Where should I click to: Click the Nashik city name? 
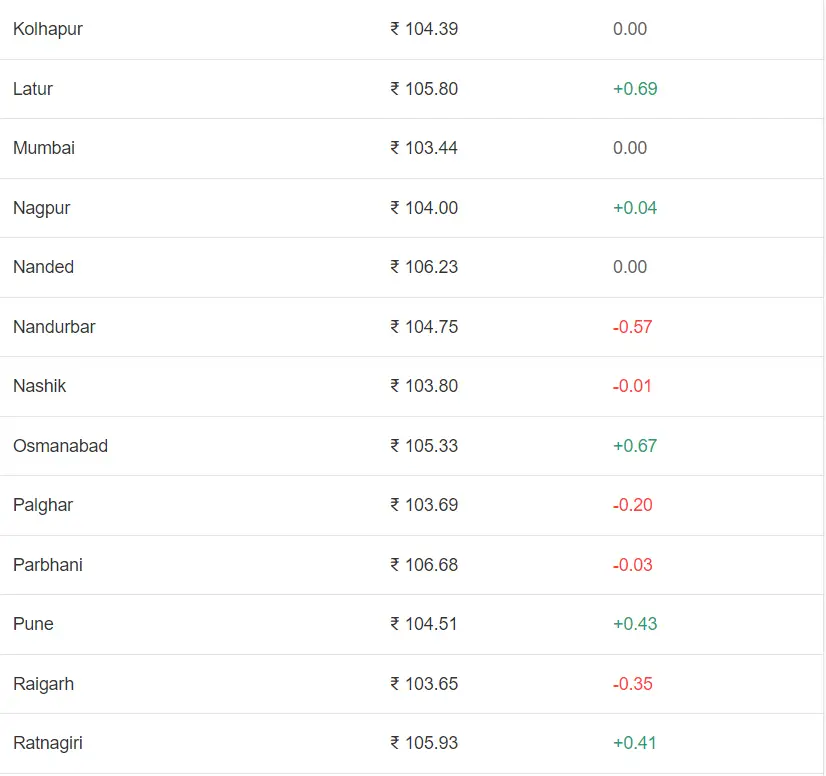point(39,386)
